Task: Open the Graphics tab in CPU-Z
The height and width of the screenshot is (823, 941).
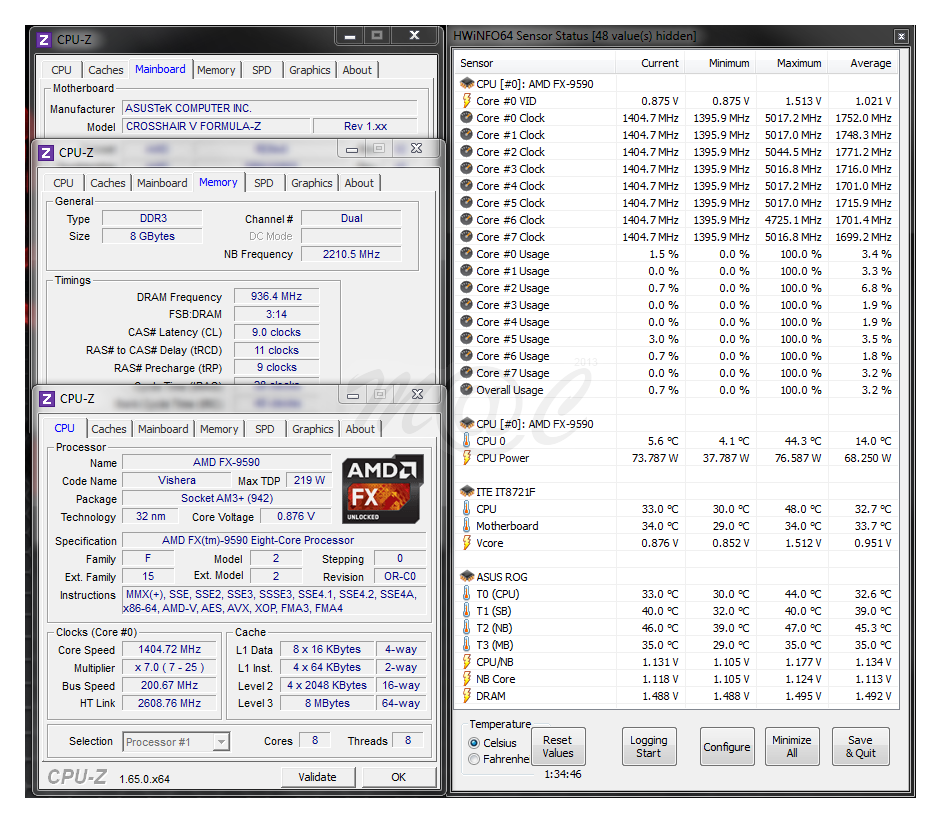Action: (312, 428)
